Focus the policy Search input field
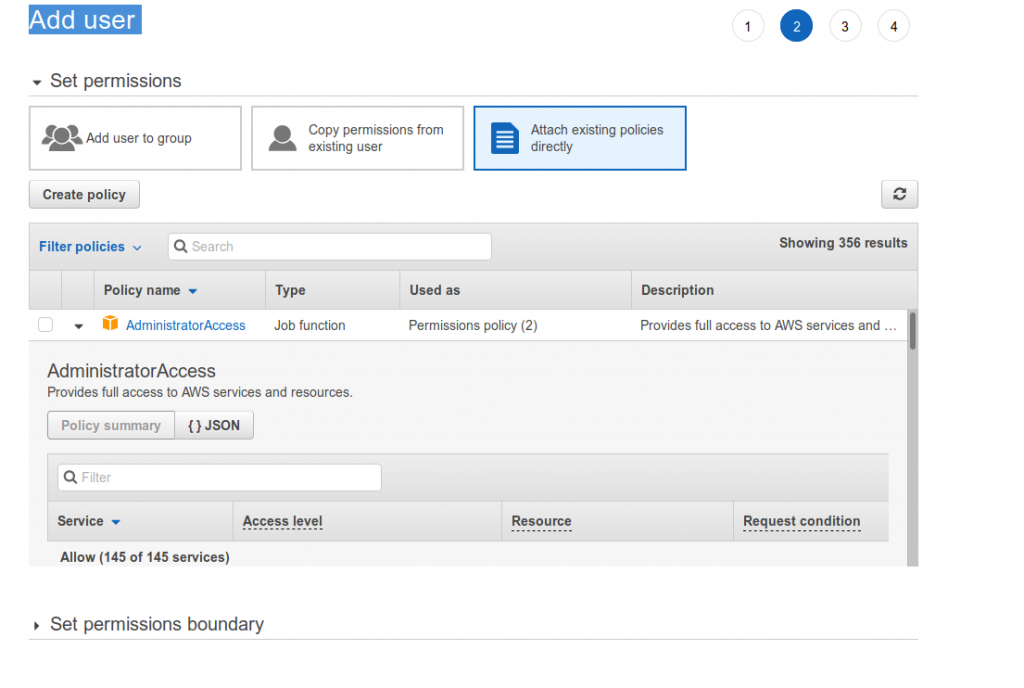Viewport: 1024px width, 688px height. pyautogui.click(x=330, y=247)
